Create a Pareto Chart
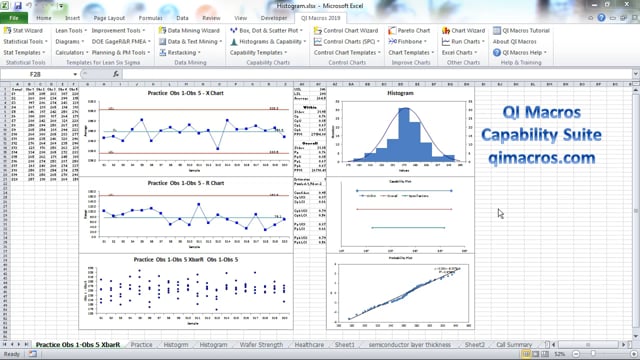Screen dimensions: 640x360 pyautogui.click(x=409, y=31)
